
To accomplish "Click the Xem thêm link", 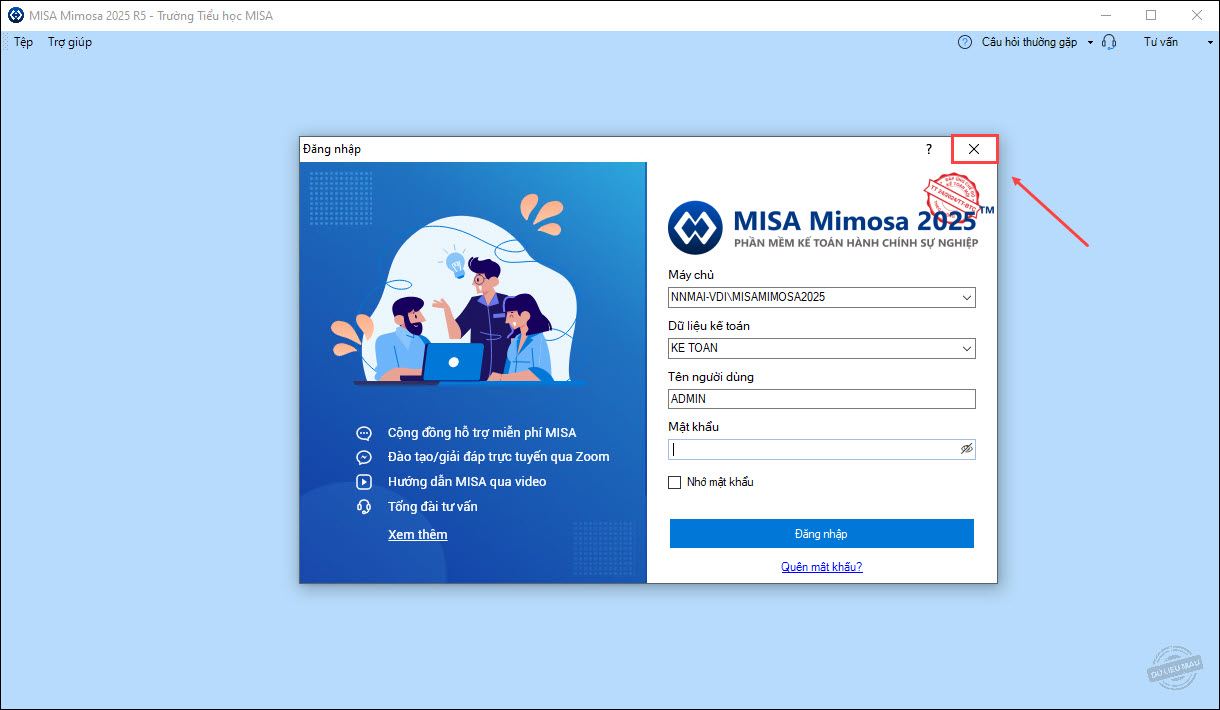I will (x=418, y=535).
